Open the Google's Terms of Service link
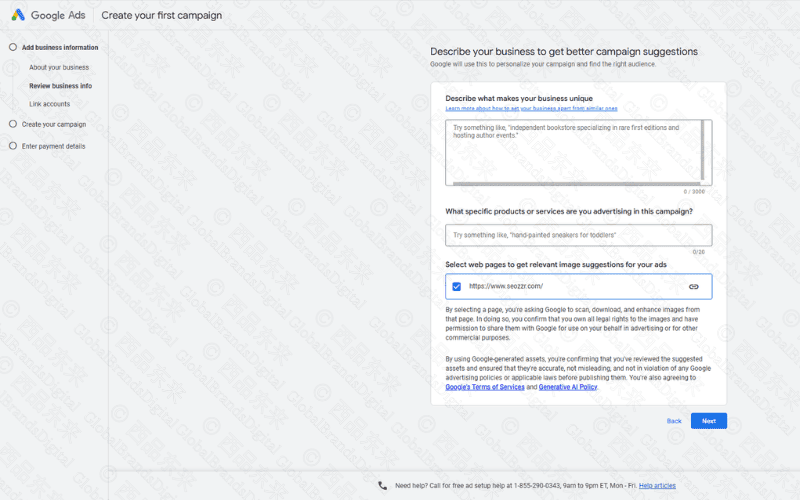This screenshot has width=800, height=500. [x=485, y=386]
